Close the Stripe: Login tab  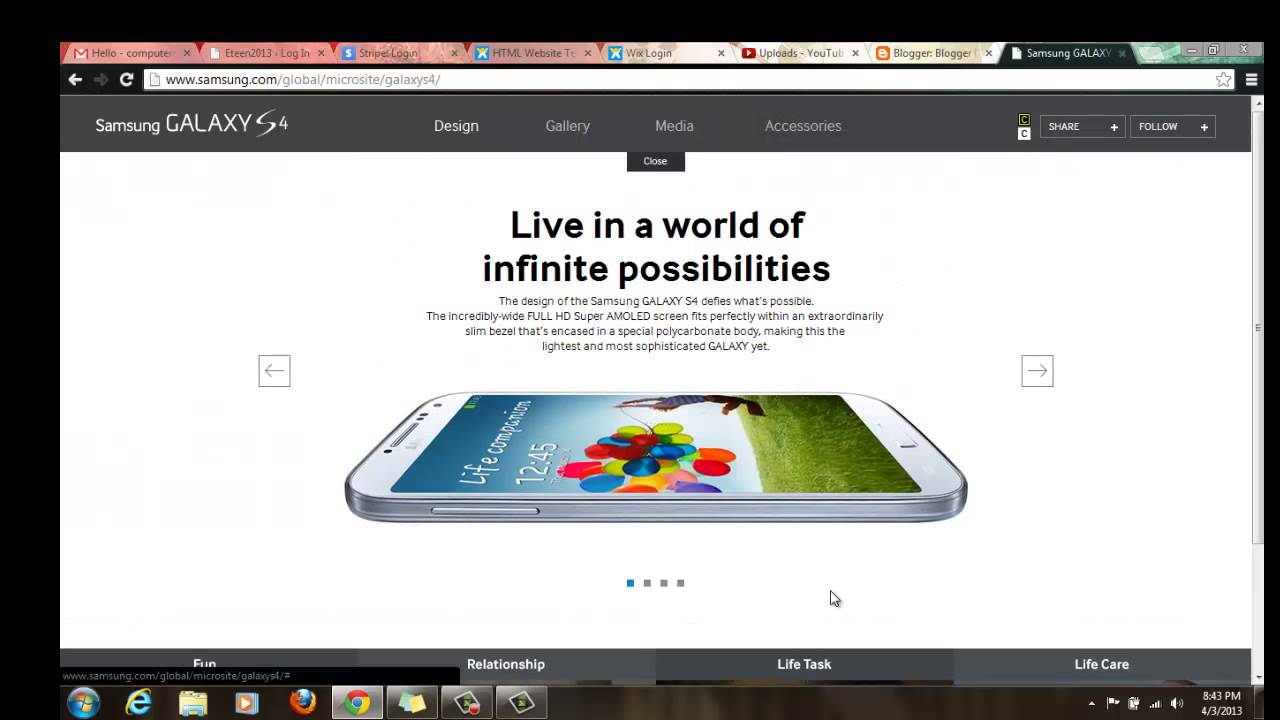tap(454, 53)
